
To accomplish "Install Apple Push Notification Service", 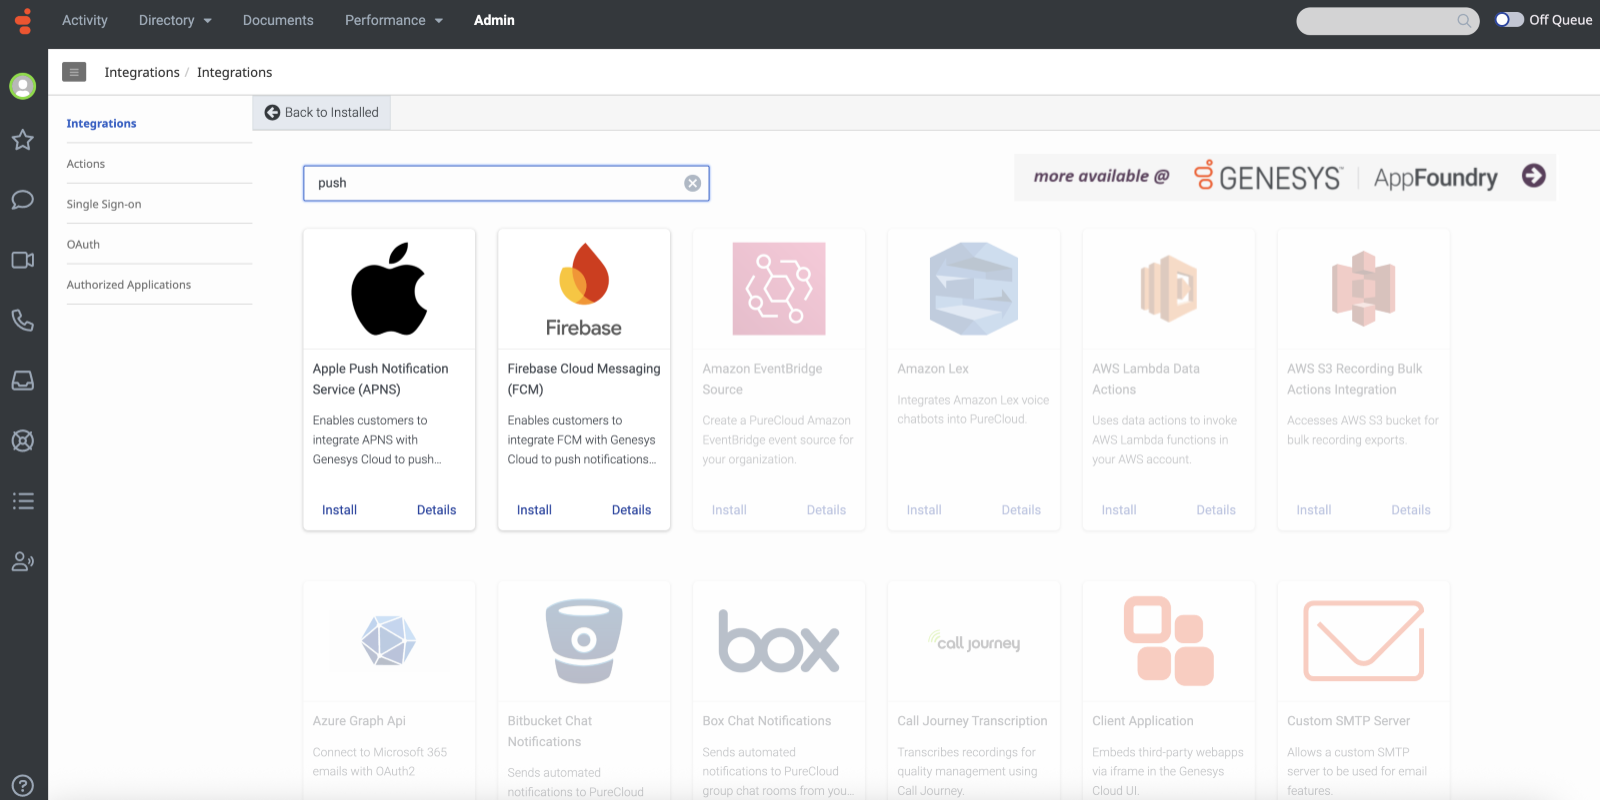I will [339, 510].
